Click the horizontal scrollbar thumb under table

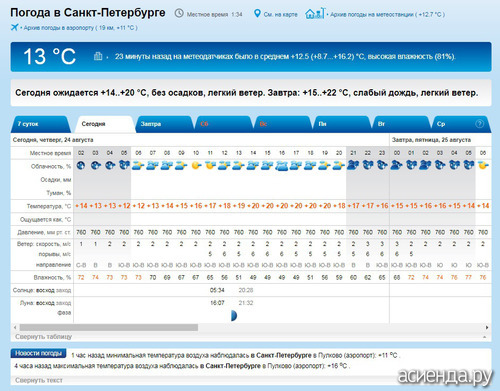point(109,328)
